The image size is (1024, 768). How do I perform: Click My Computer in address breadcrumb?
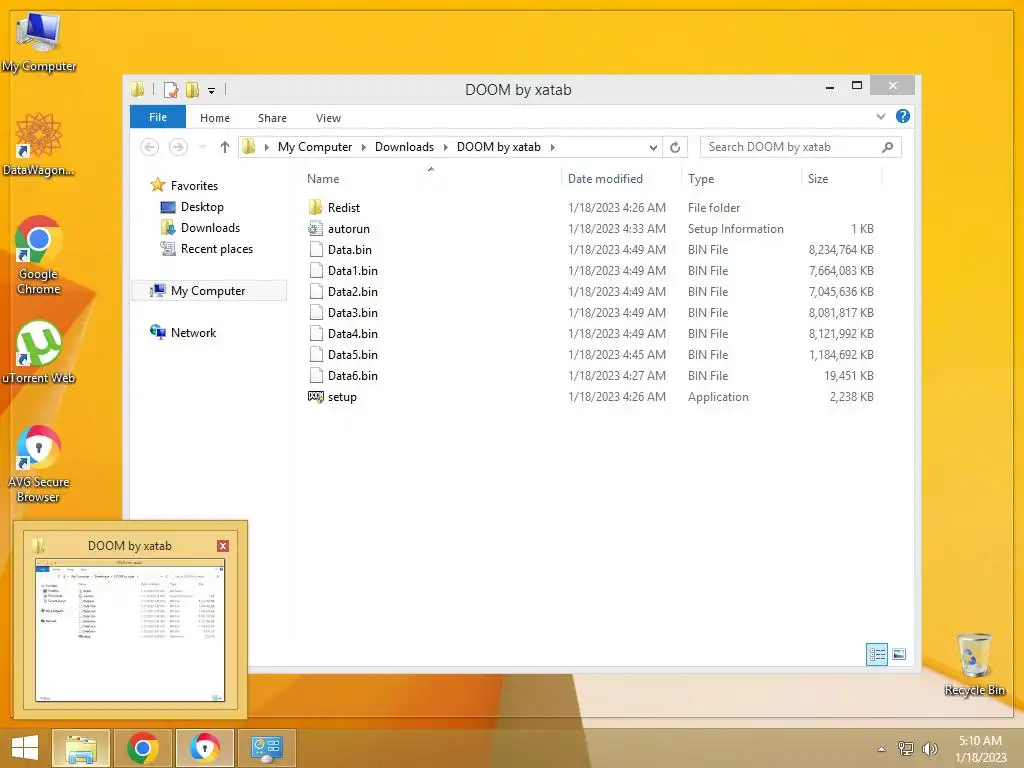point(315,147)
